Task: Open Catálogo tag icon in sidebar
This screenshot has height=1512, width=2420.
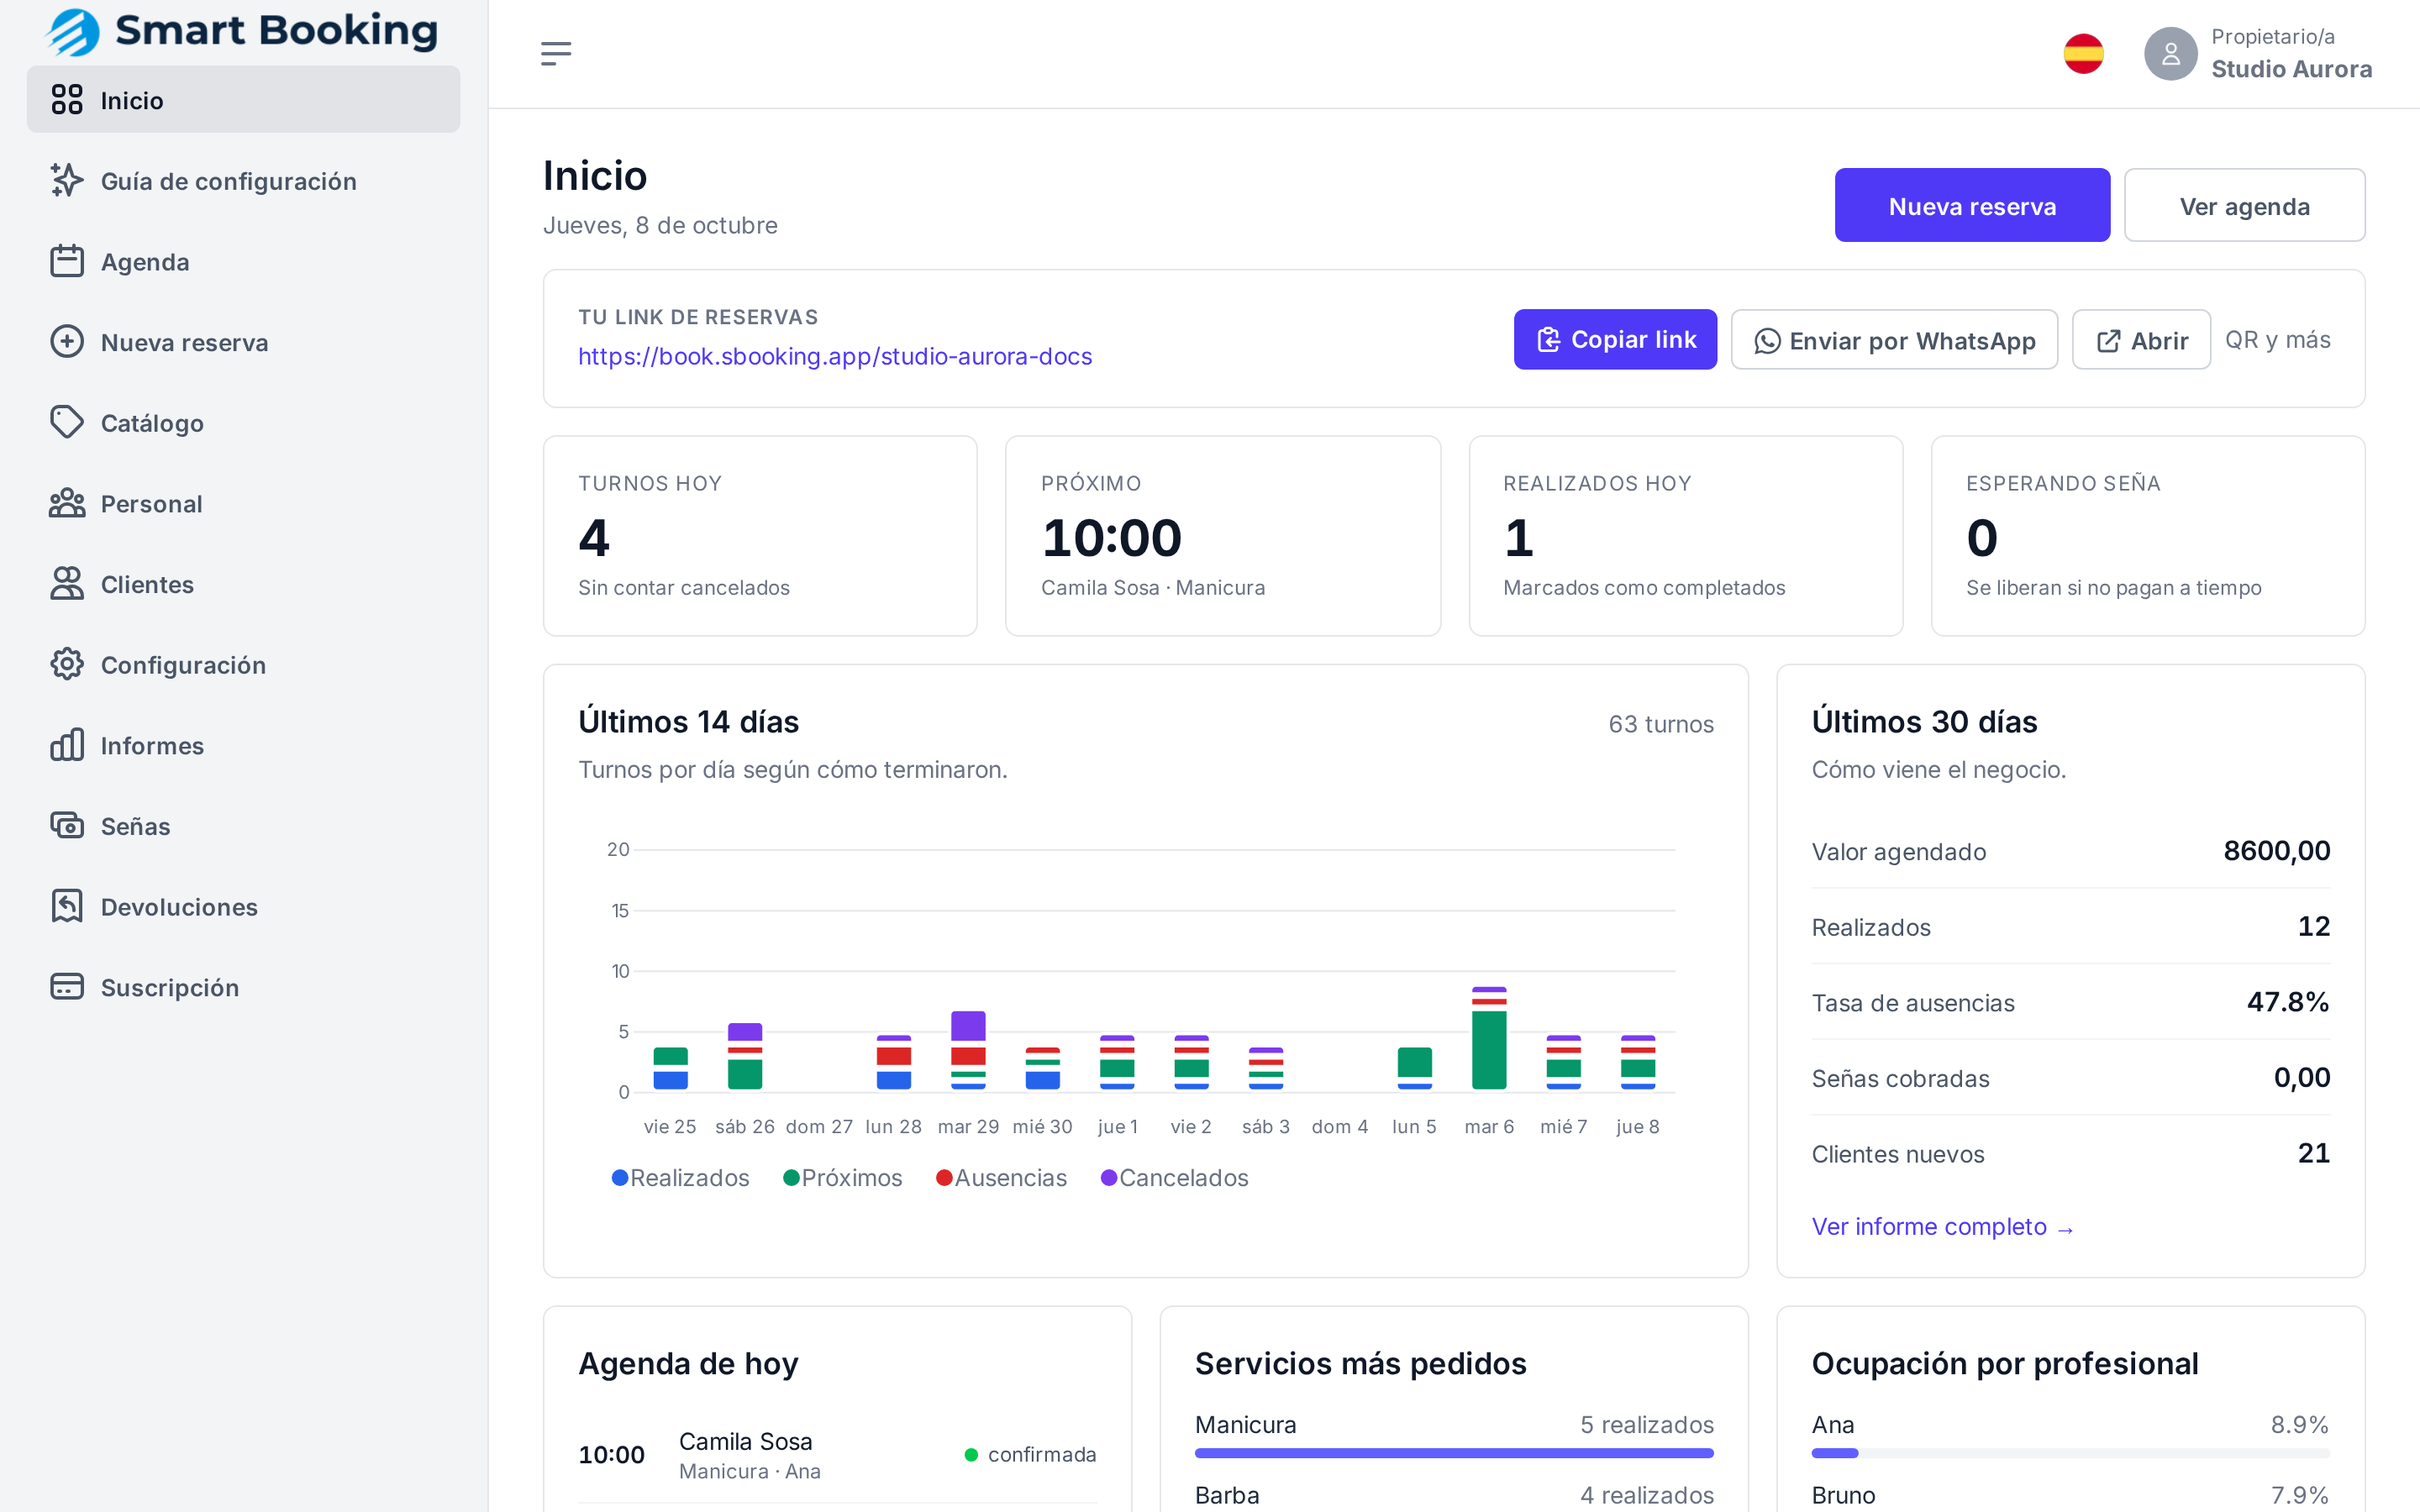Action: click(x=67, y=423)
